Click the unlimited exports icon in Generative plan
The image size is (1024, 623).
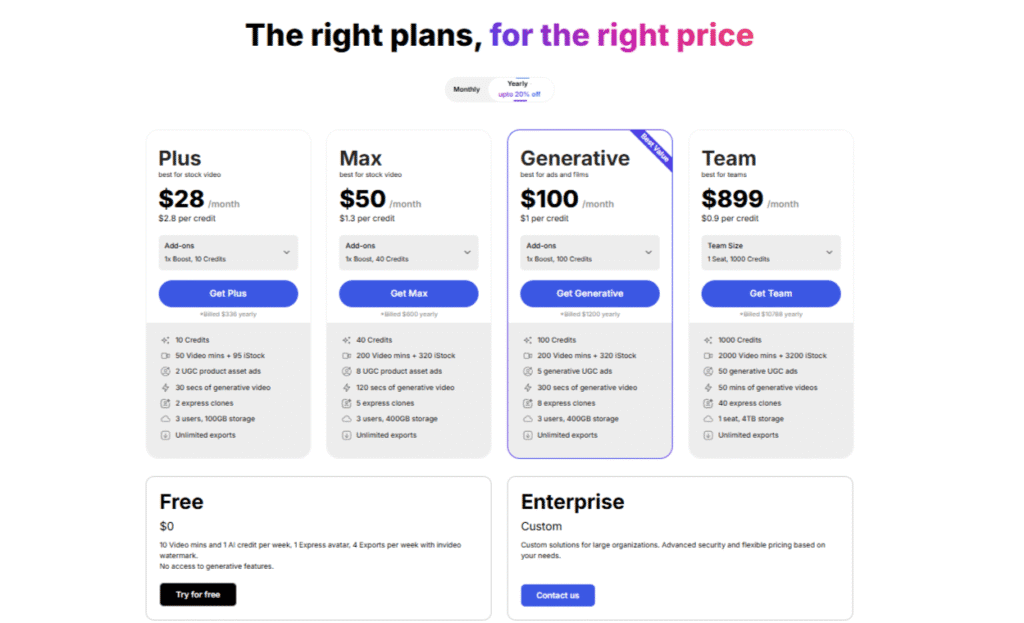[527, 435]
